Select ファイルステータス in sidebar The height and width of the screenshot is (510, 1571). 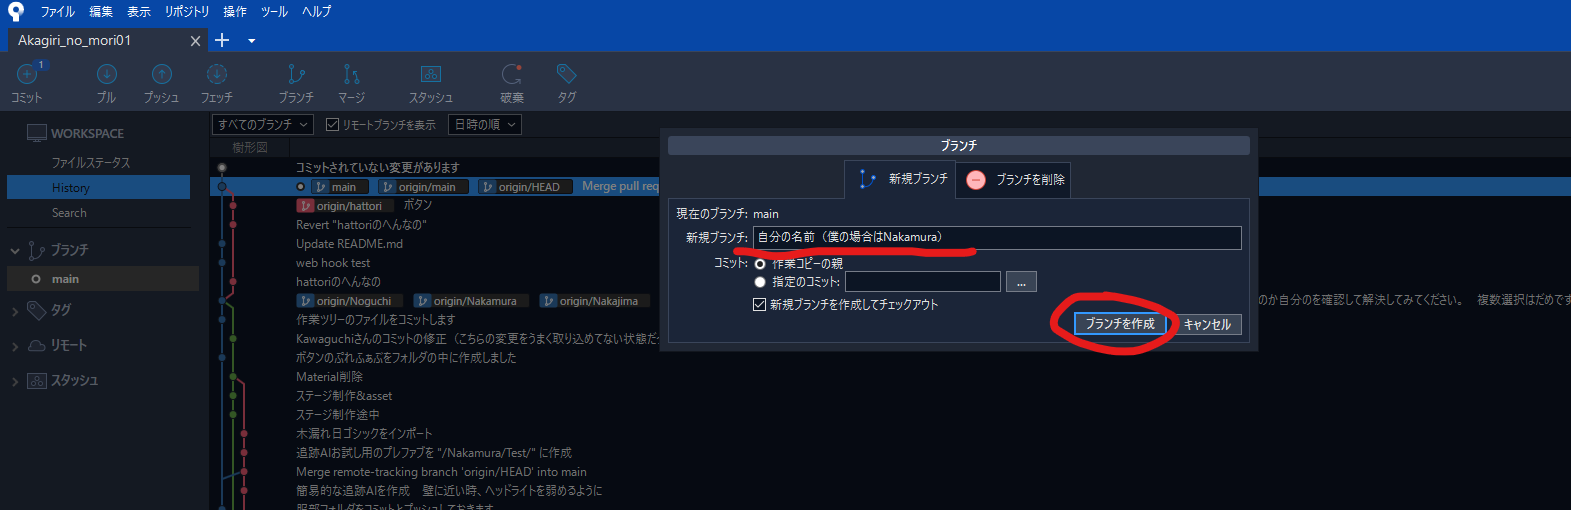(x=91, y=162)
